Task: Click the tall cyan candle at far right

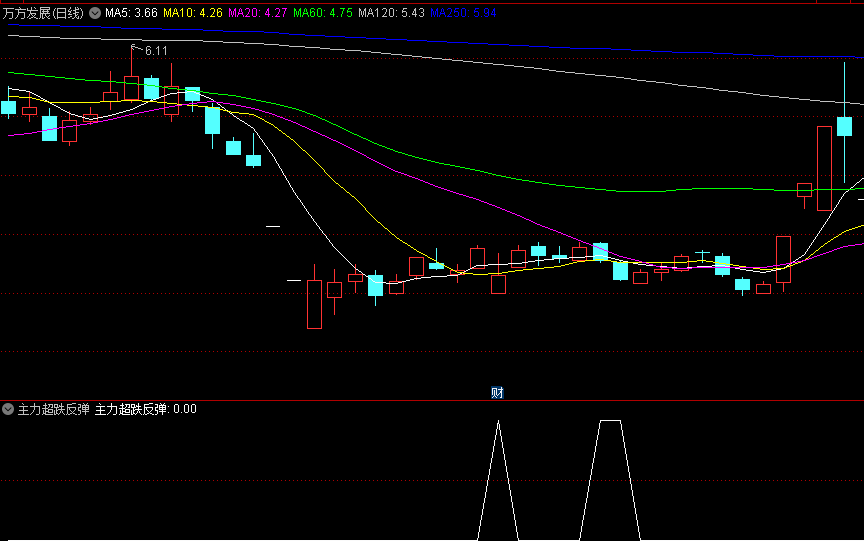Action: coord(844,126)
